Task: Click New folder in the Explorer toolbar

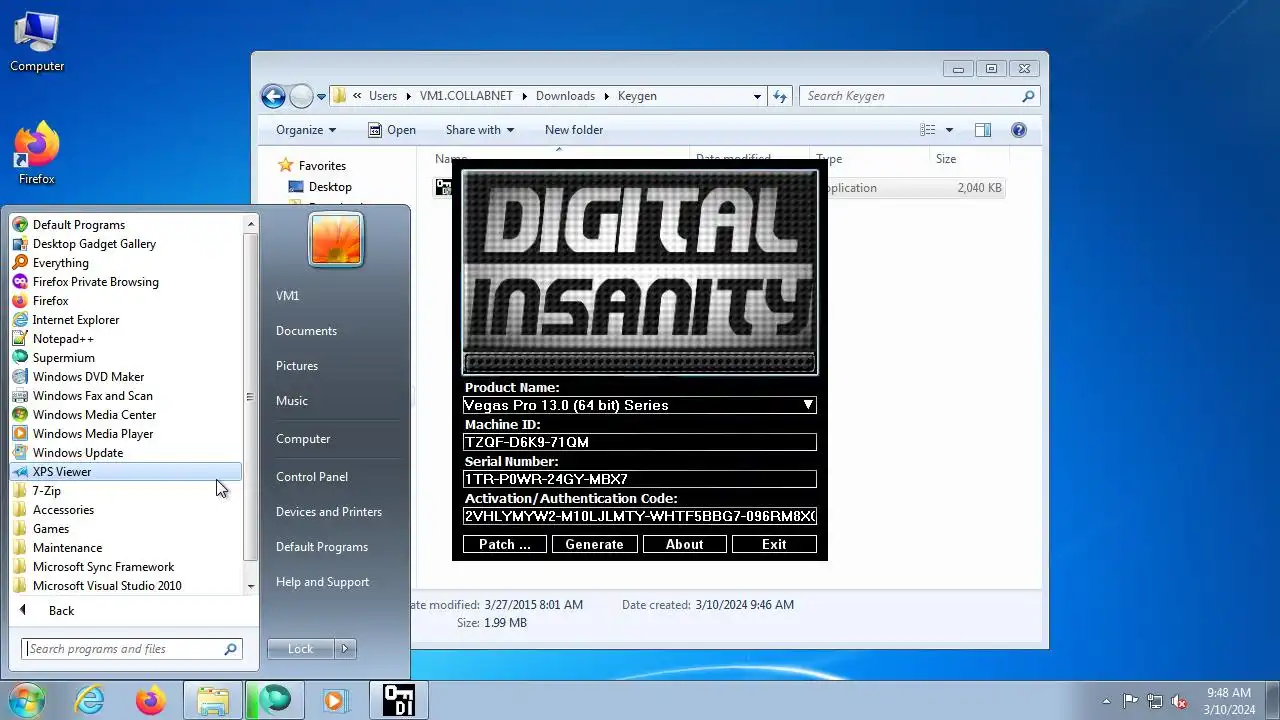Action: pyautogui.click(x=574, y=130)
